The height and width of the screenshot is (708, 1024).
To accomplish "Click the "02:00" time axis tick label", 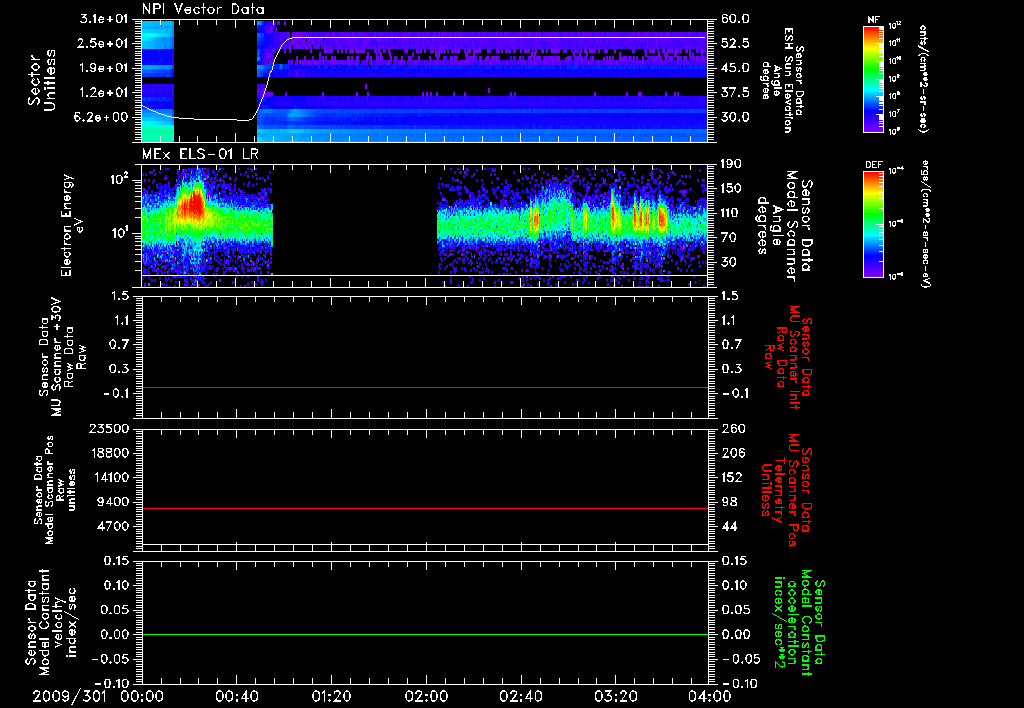I will tap(426, 696).
